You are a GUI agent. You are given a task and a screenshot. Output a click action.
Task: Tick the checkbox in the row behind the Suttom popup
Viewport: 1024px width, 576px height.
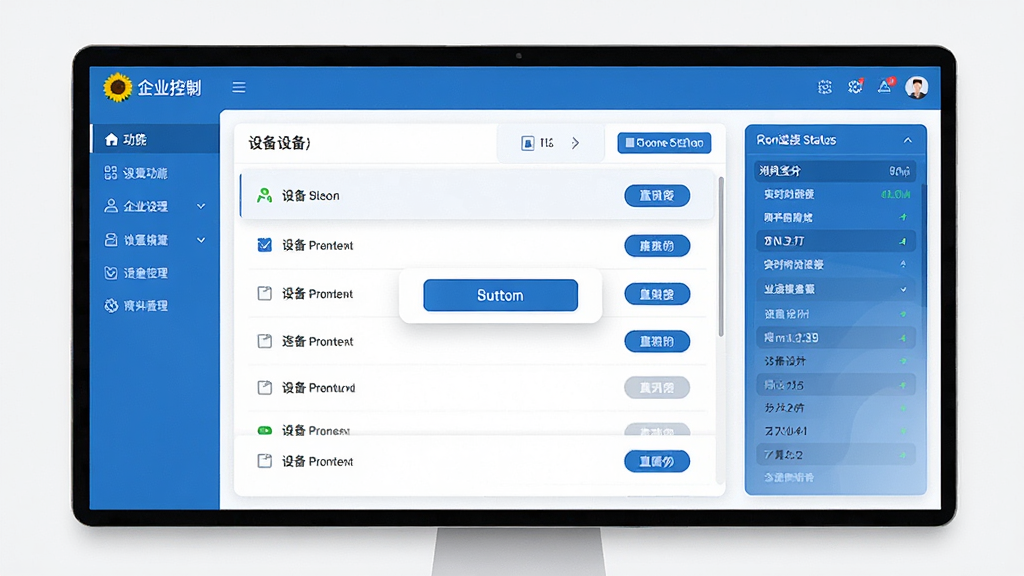click(264, 293)
